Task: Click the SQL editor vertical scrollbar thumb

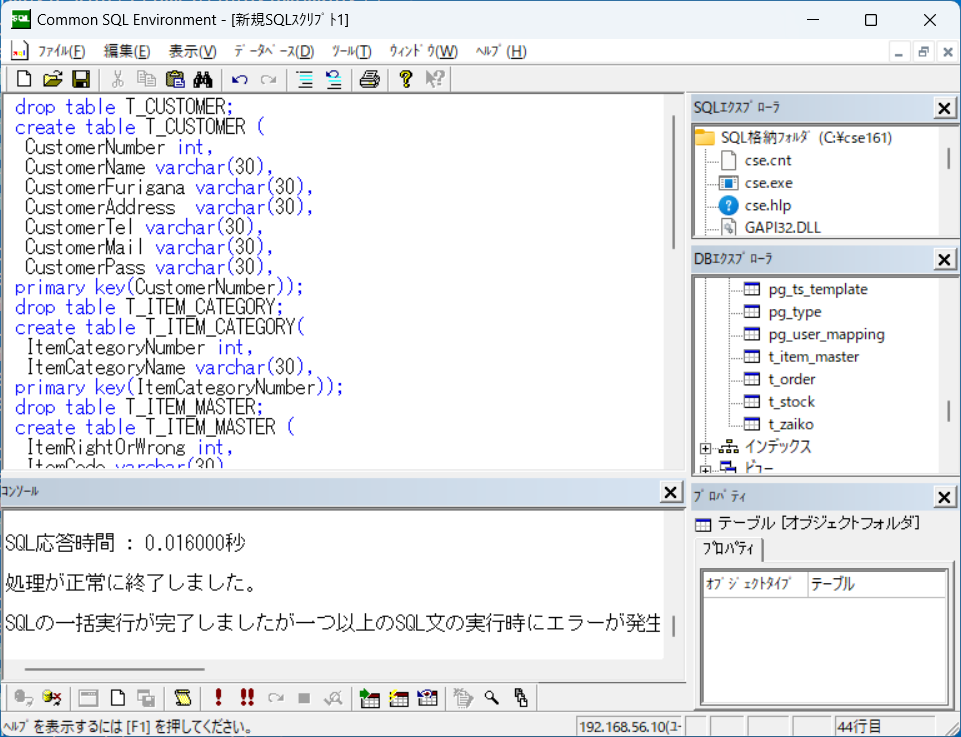Action: 674,181
